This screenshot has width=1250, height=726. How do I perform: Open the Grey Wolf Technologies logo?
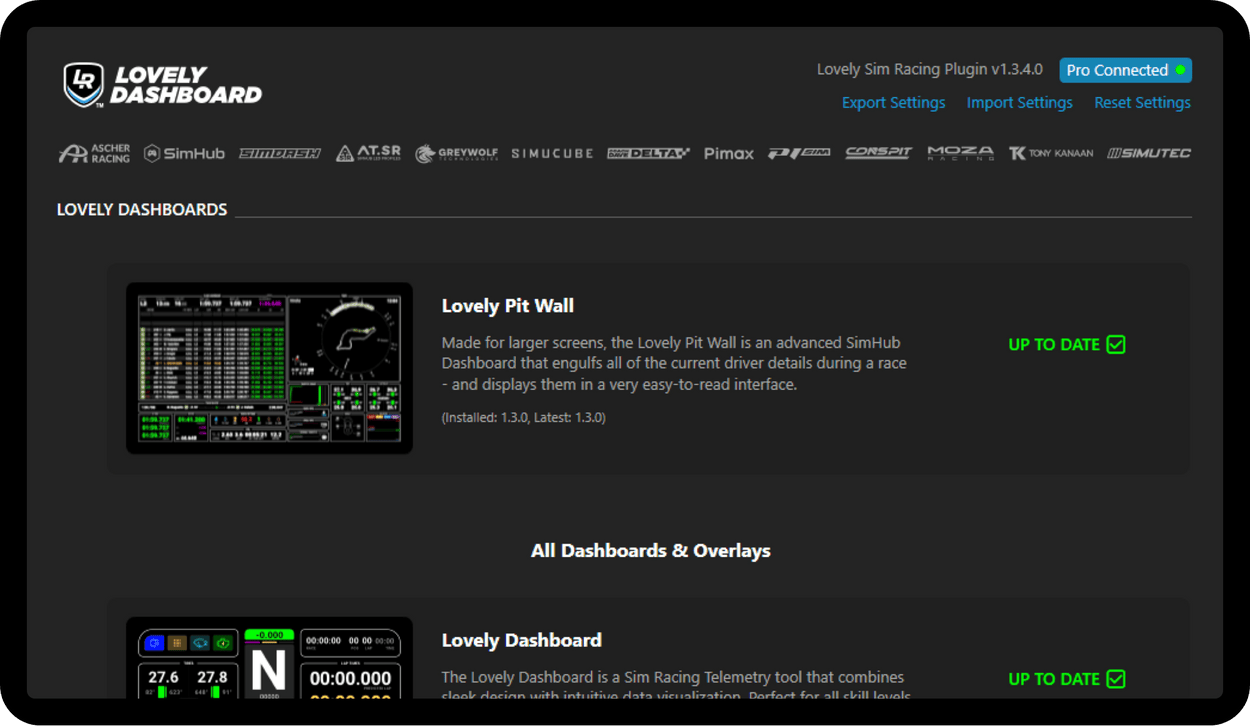pyautogui.click(x=456, y=153)
